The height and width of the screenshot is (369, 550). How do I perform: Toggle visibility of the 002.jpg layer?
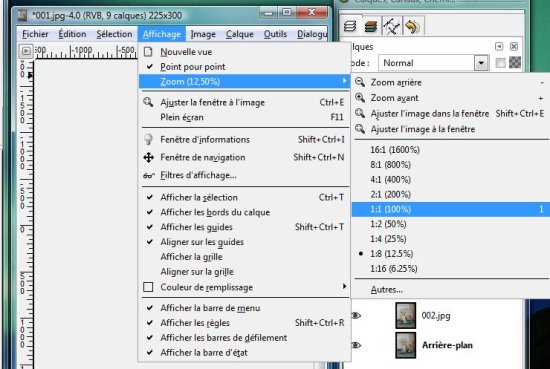355,315
